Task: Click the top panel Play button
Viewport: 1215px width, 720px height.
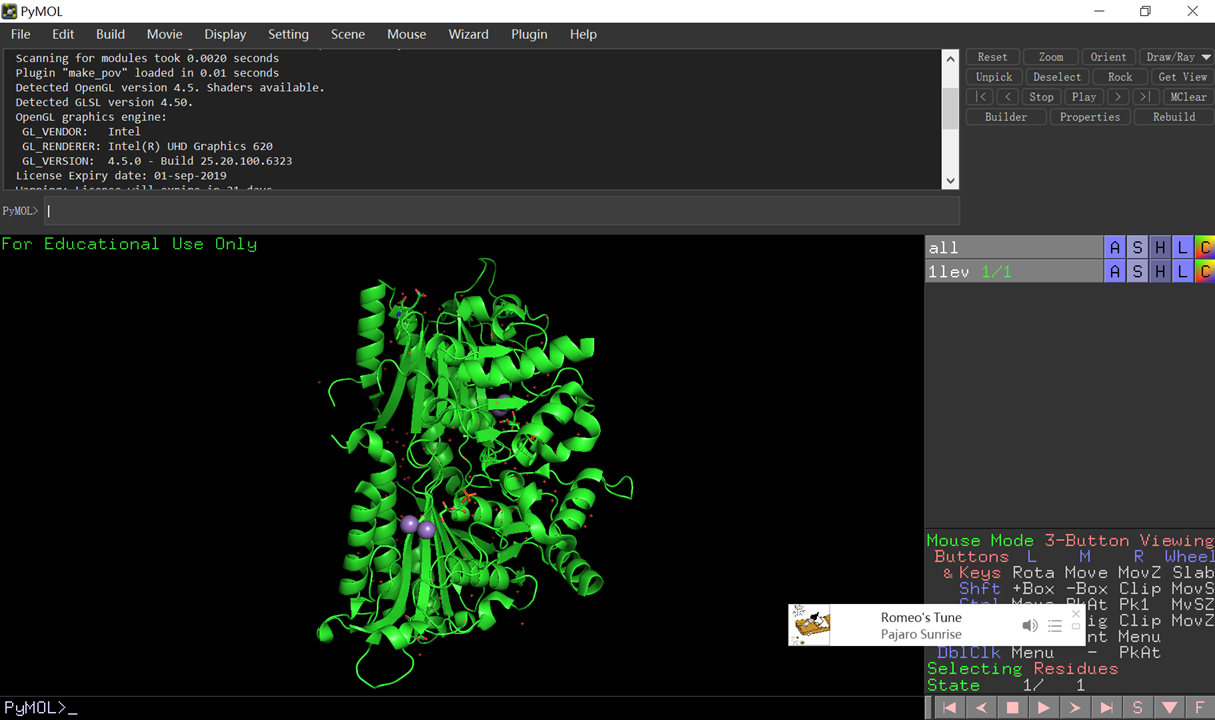Action: click(x=1084, y=97)
